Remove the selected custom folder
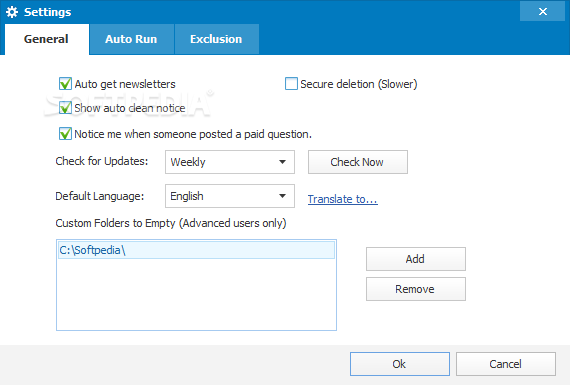Image resolution: width=570 pixels, height=385 pixels. (416, 289)
